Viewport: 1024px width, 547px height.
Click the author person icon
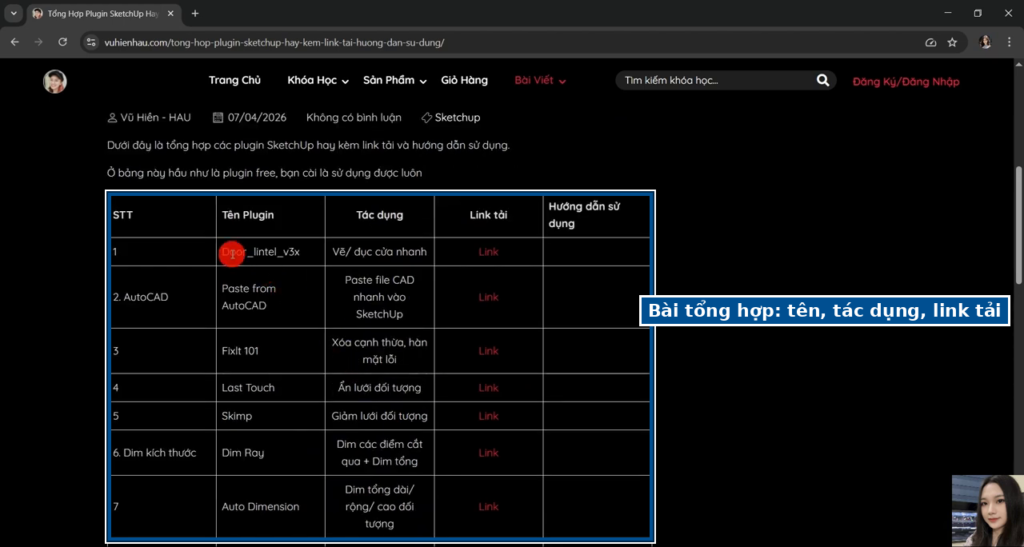pyautogui.click(x=112, y=117)
